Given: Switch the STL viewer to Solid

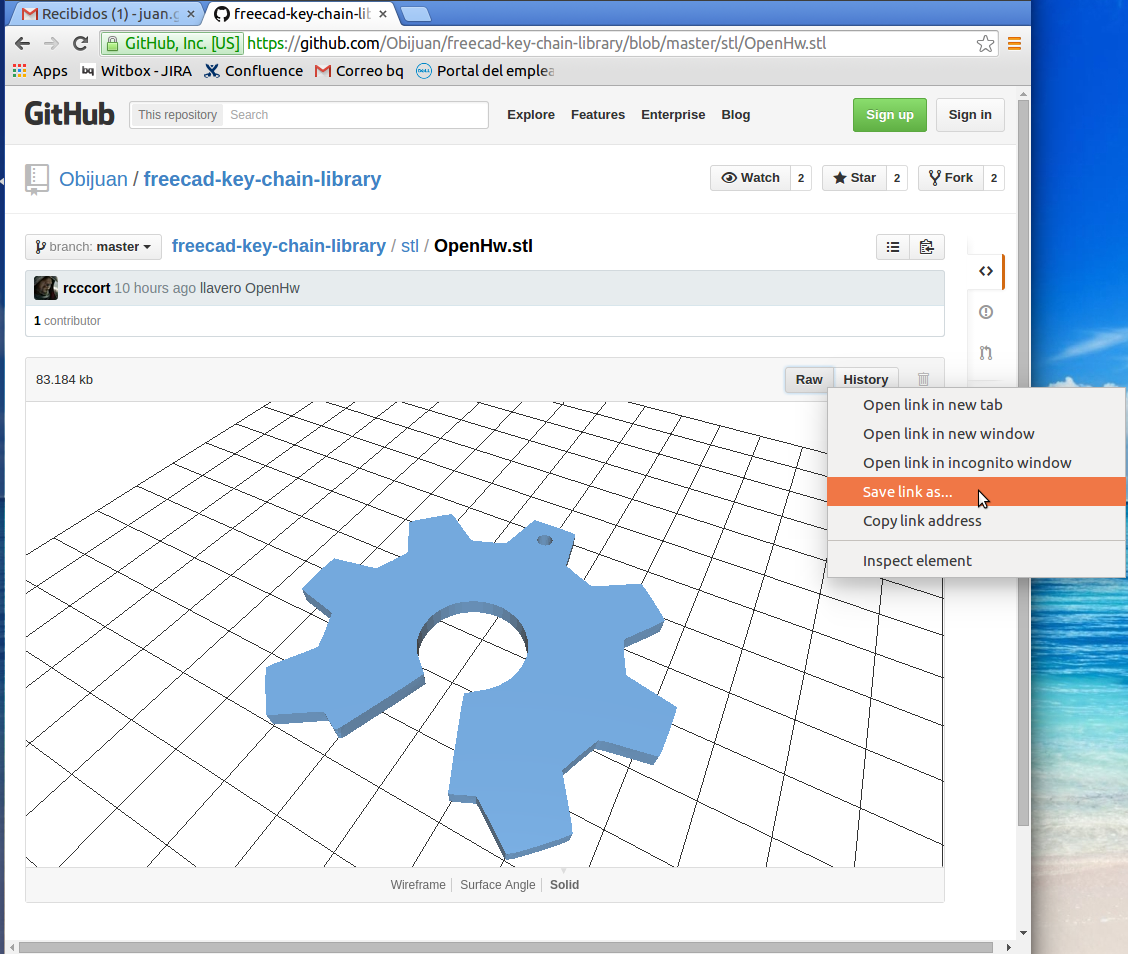Looking at the screenshot, I should click(x=564, y=885).
